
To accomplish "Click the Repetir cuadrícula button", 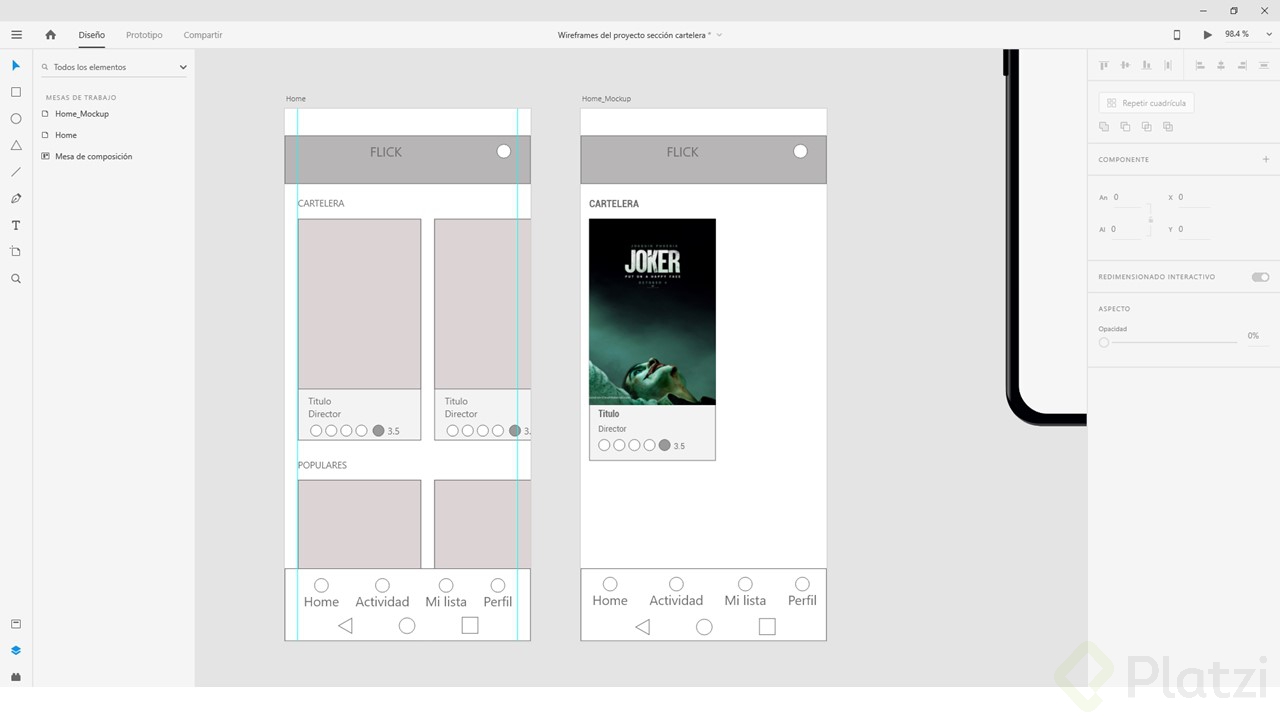I will point(1146,103).
